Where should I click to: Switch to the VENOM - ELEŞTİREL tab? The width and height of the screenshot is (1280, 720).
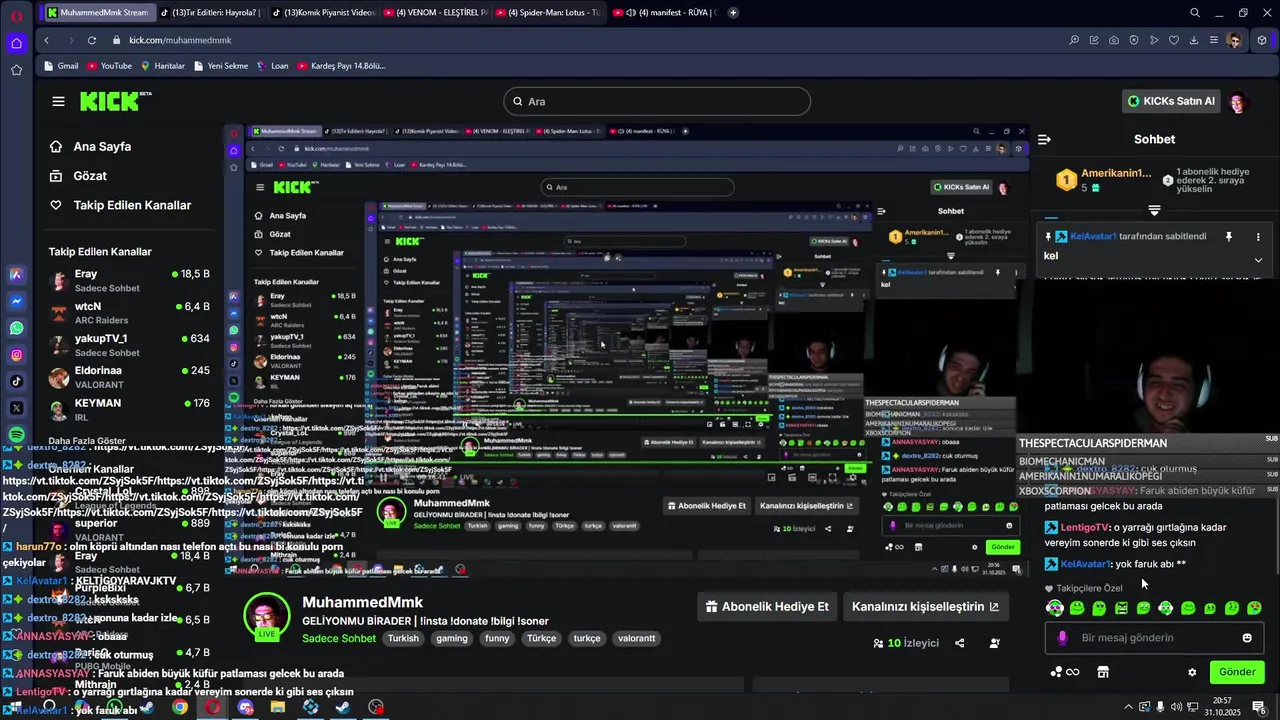point(436,13)
